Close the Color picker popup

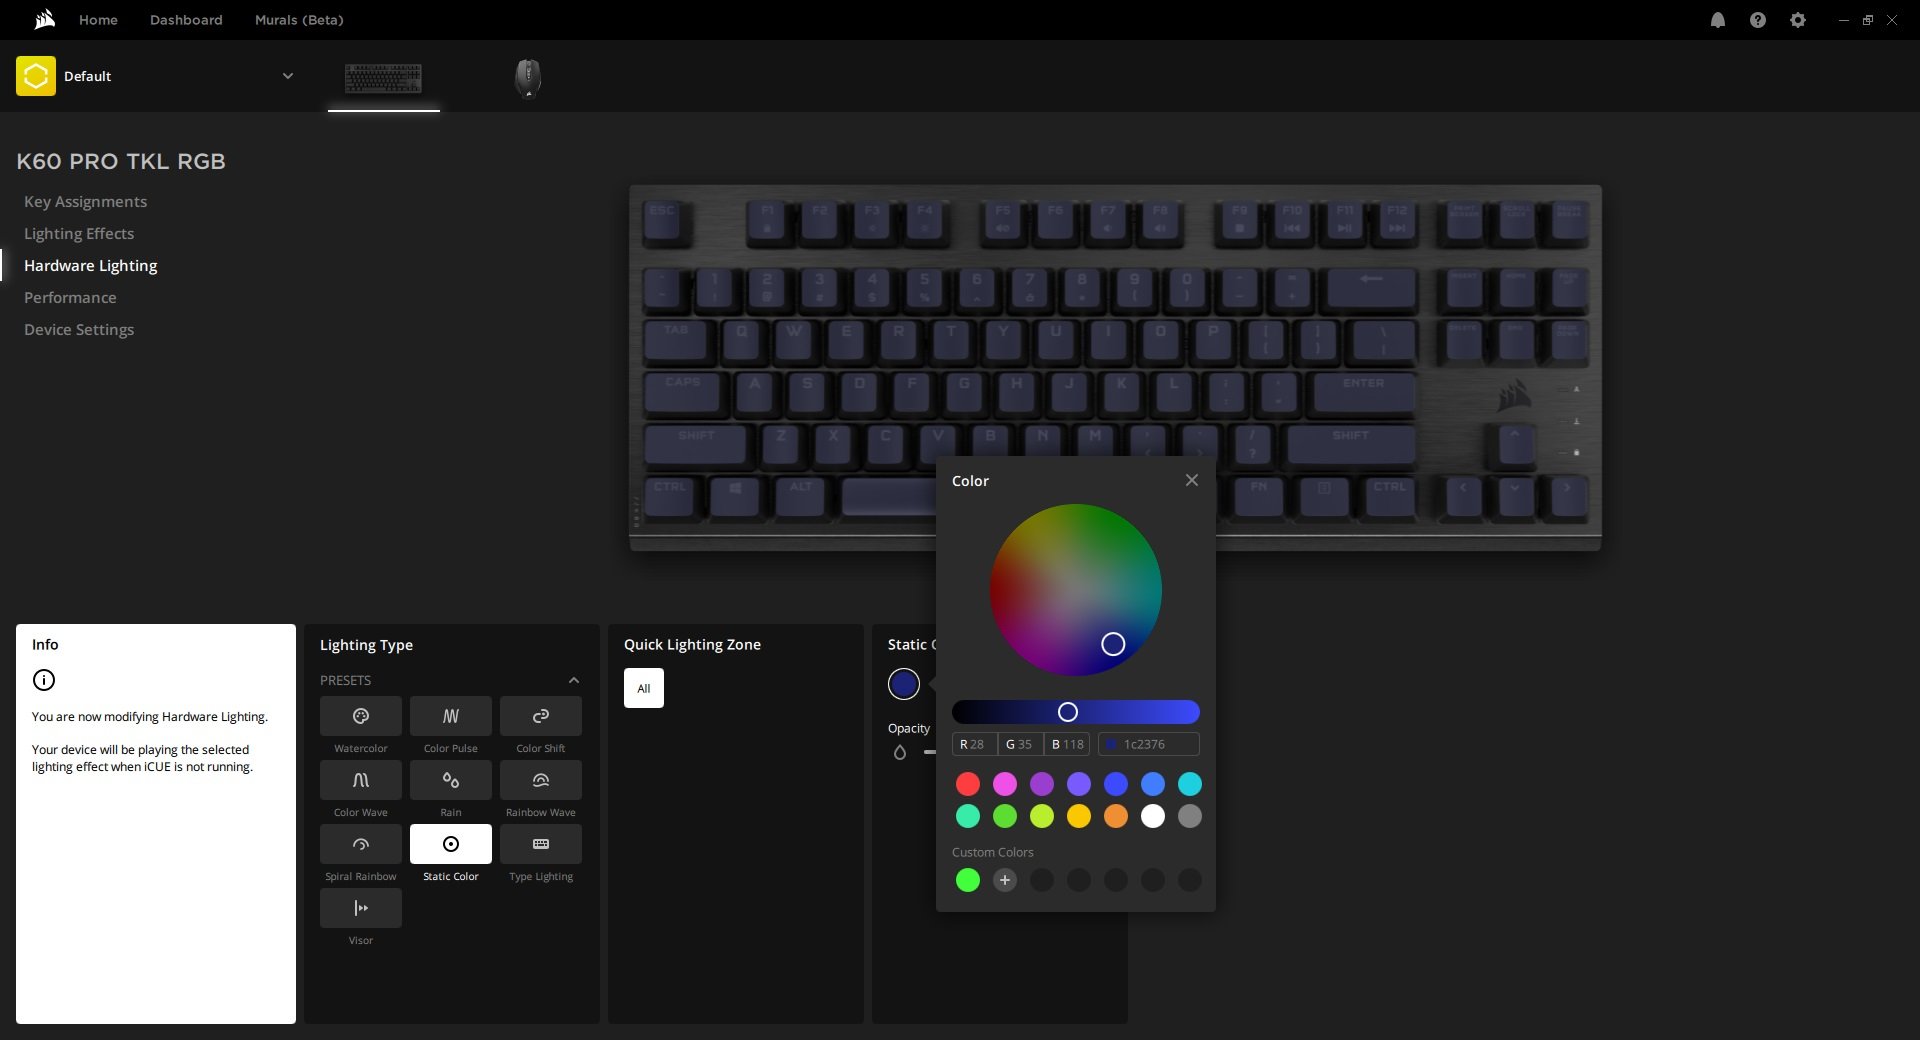1192,480
